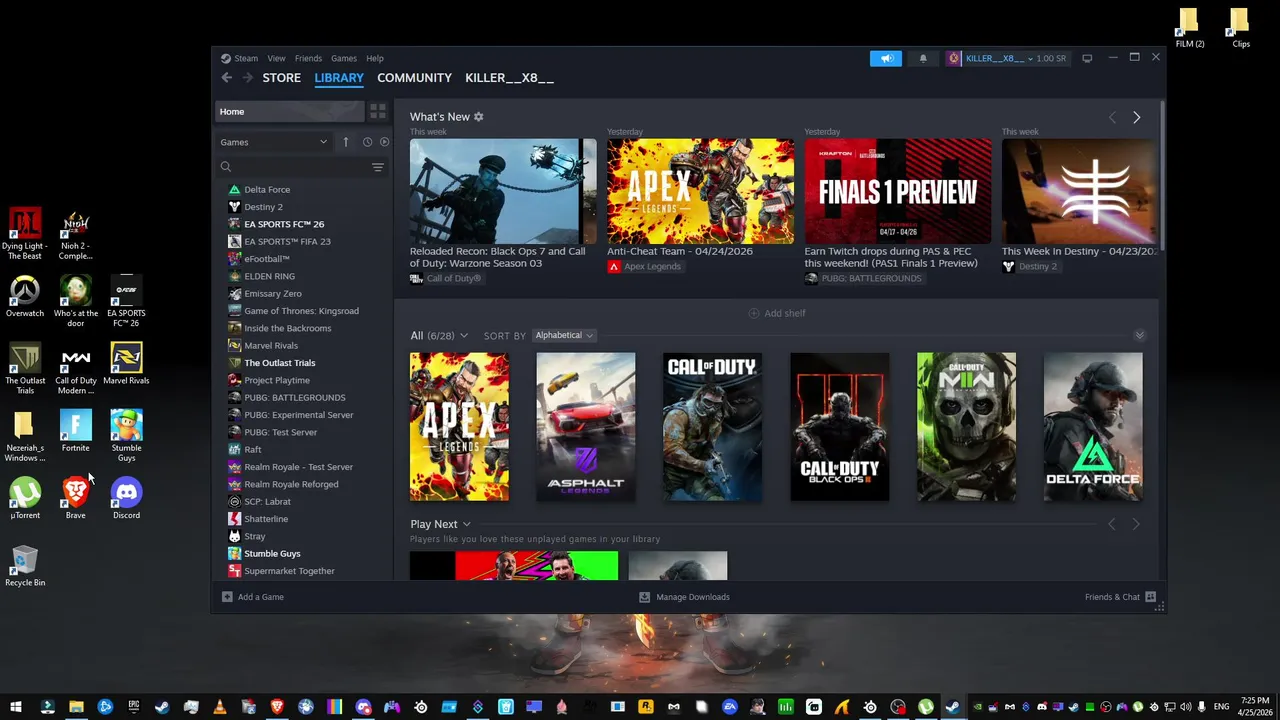Toggle the ready-to-play filter icon
Image resolution: width=1280 pixels, height=720 pixels.
(x=384, y=142)
